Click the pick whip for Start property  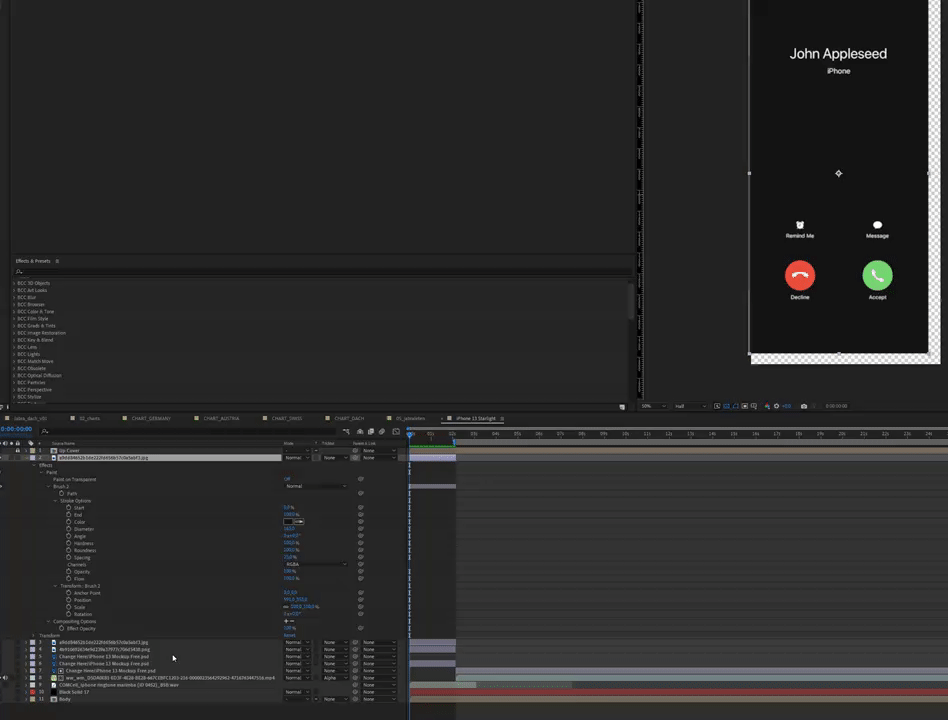pyautogui.click(x=361, y=508)
